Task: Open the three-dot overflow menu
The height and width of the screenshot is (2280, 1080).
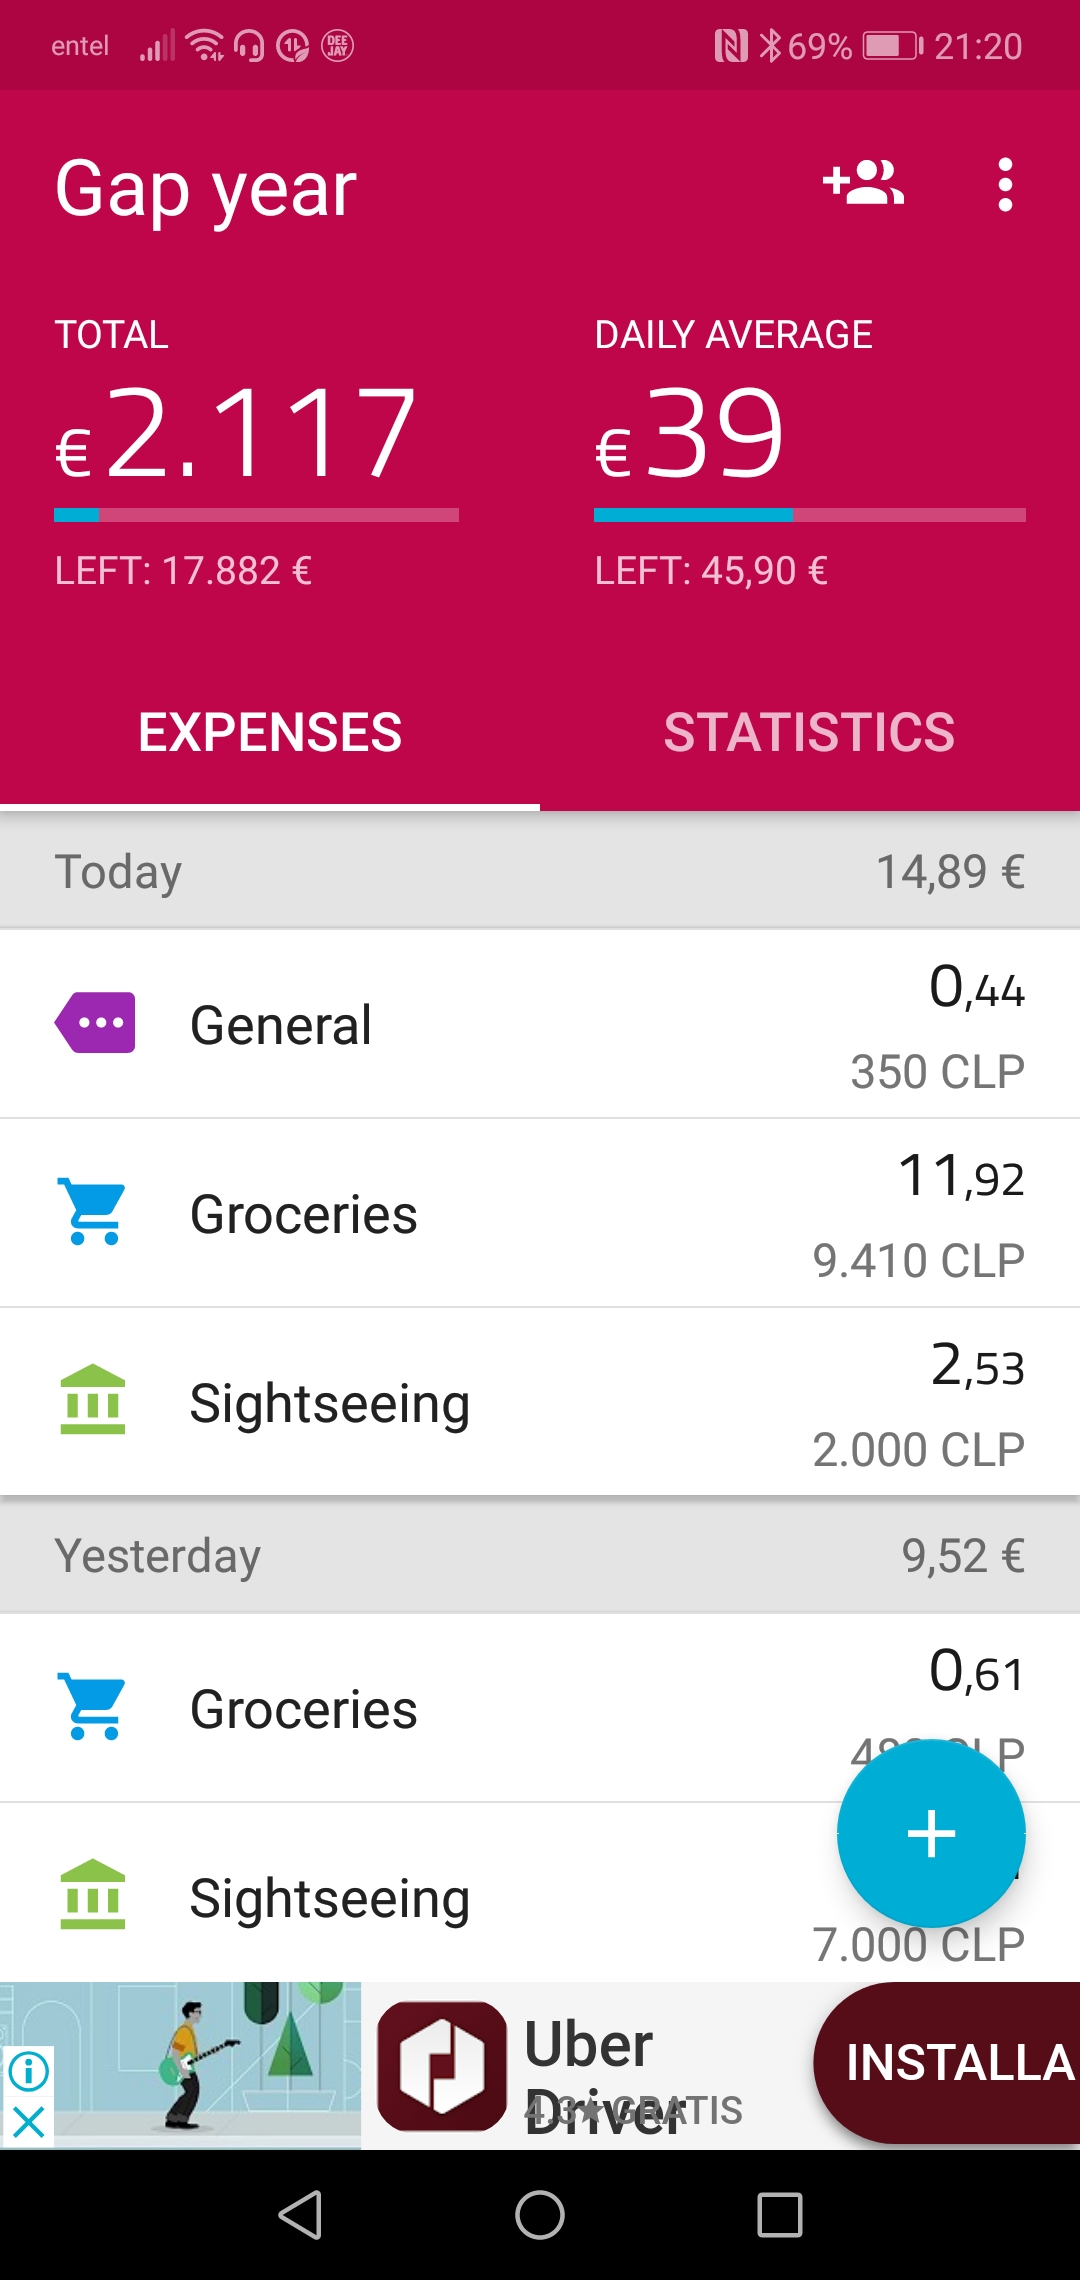Action: coord(1005,185)
